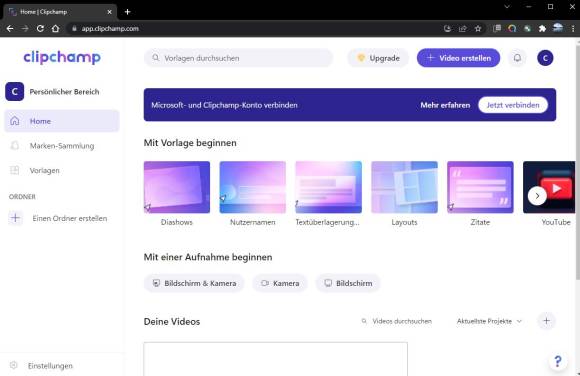Click the Mit Vorlage beginnen heading

tap(190, 143)
